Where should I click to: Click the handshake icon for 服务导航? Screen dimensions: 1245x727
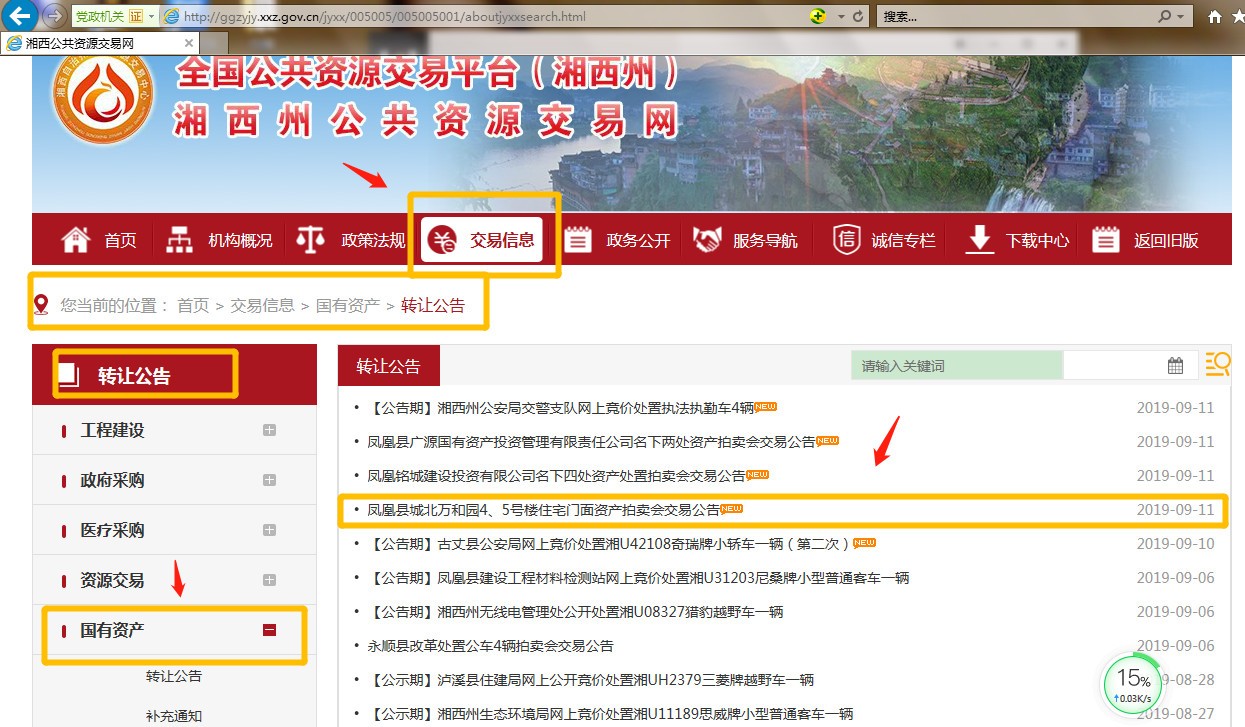coord(708,238)
